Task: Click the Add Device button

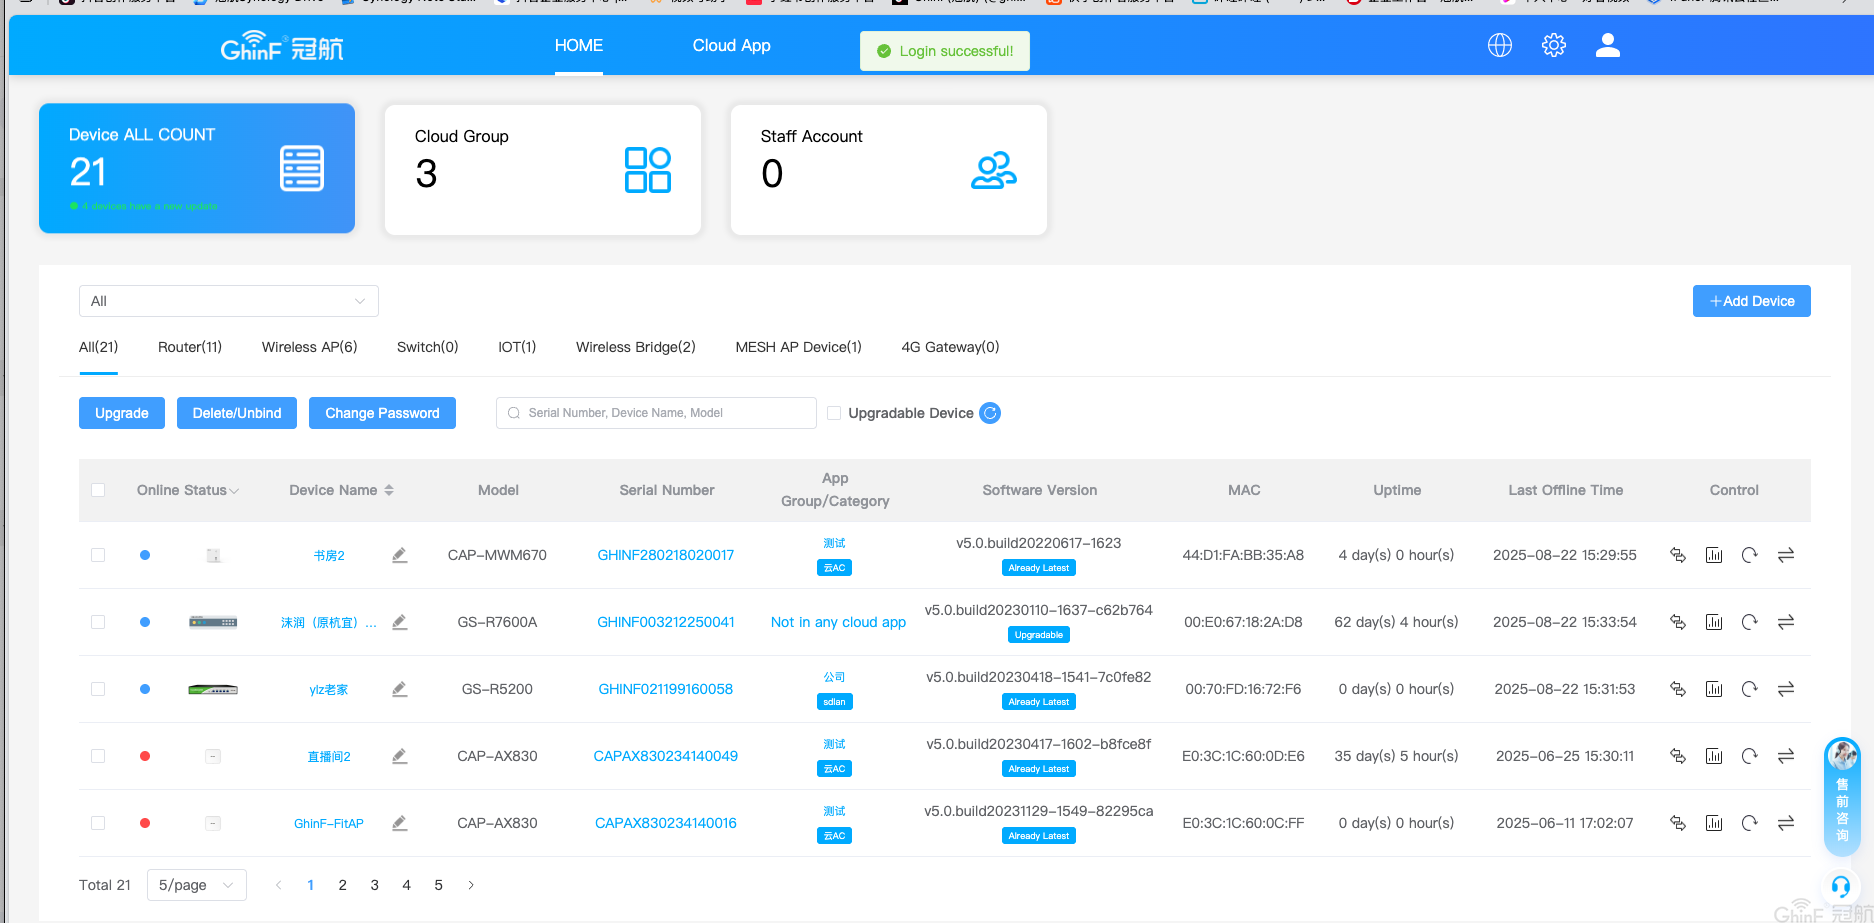Action: click(1751, 301)
